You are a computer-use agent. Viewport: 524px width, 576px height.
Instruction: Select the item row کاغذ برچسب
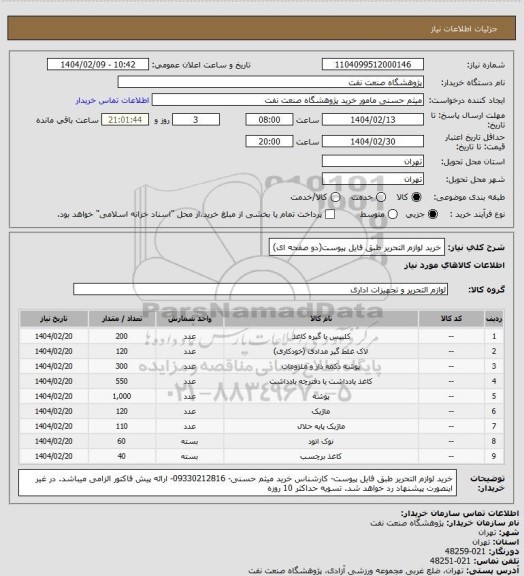click(x=262, y=456)
